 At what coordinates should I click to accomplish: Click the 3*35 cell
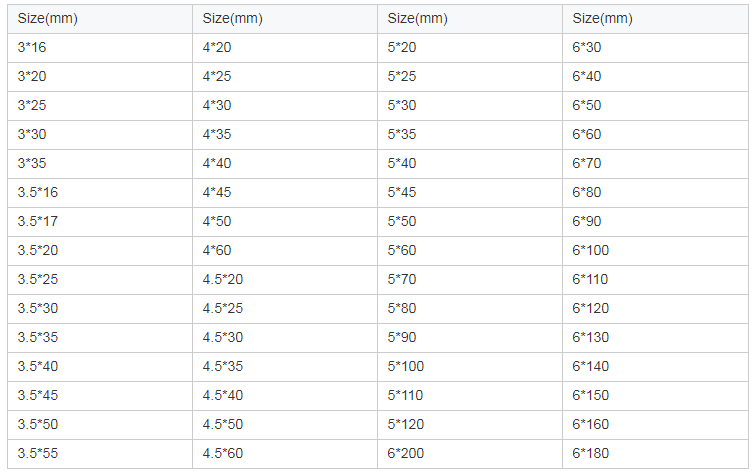100,164
